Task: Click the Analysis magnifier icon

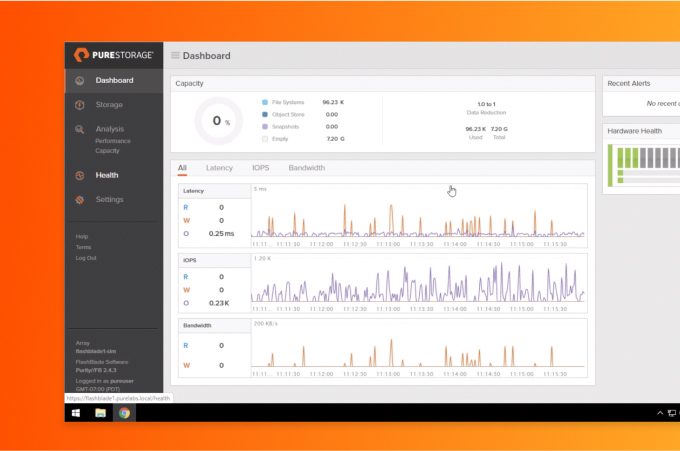Action: (80, 129)
